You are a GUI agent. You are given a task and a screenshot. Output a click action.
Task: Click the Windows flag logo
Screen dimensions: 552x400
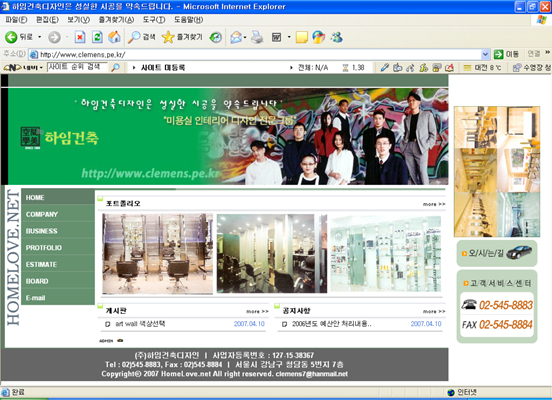541,20
